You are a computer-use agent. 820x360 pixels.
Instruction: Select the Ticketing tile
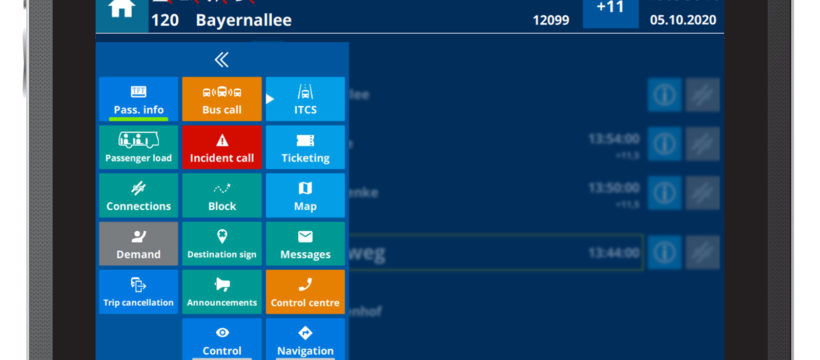point(305,147)
